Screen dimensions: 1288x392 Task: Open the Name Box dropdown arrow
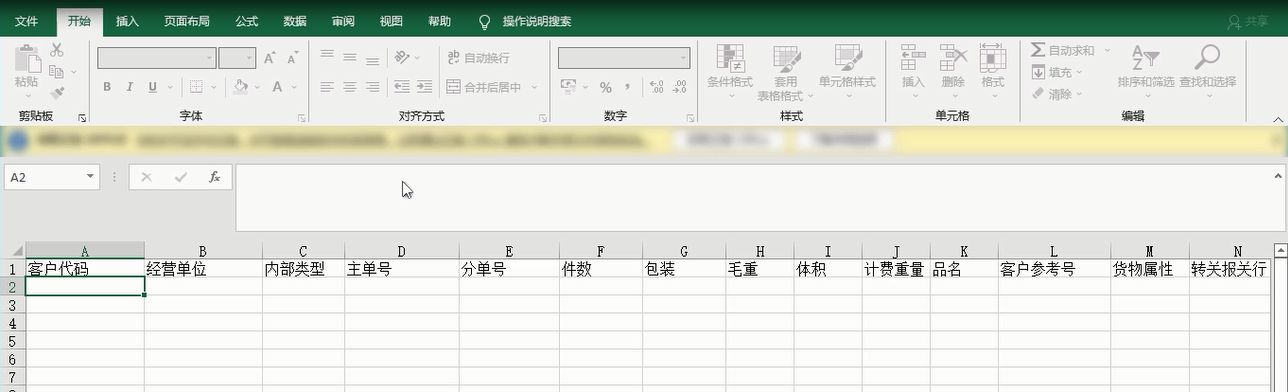tap(91, 177)
